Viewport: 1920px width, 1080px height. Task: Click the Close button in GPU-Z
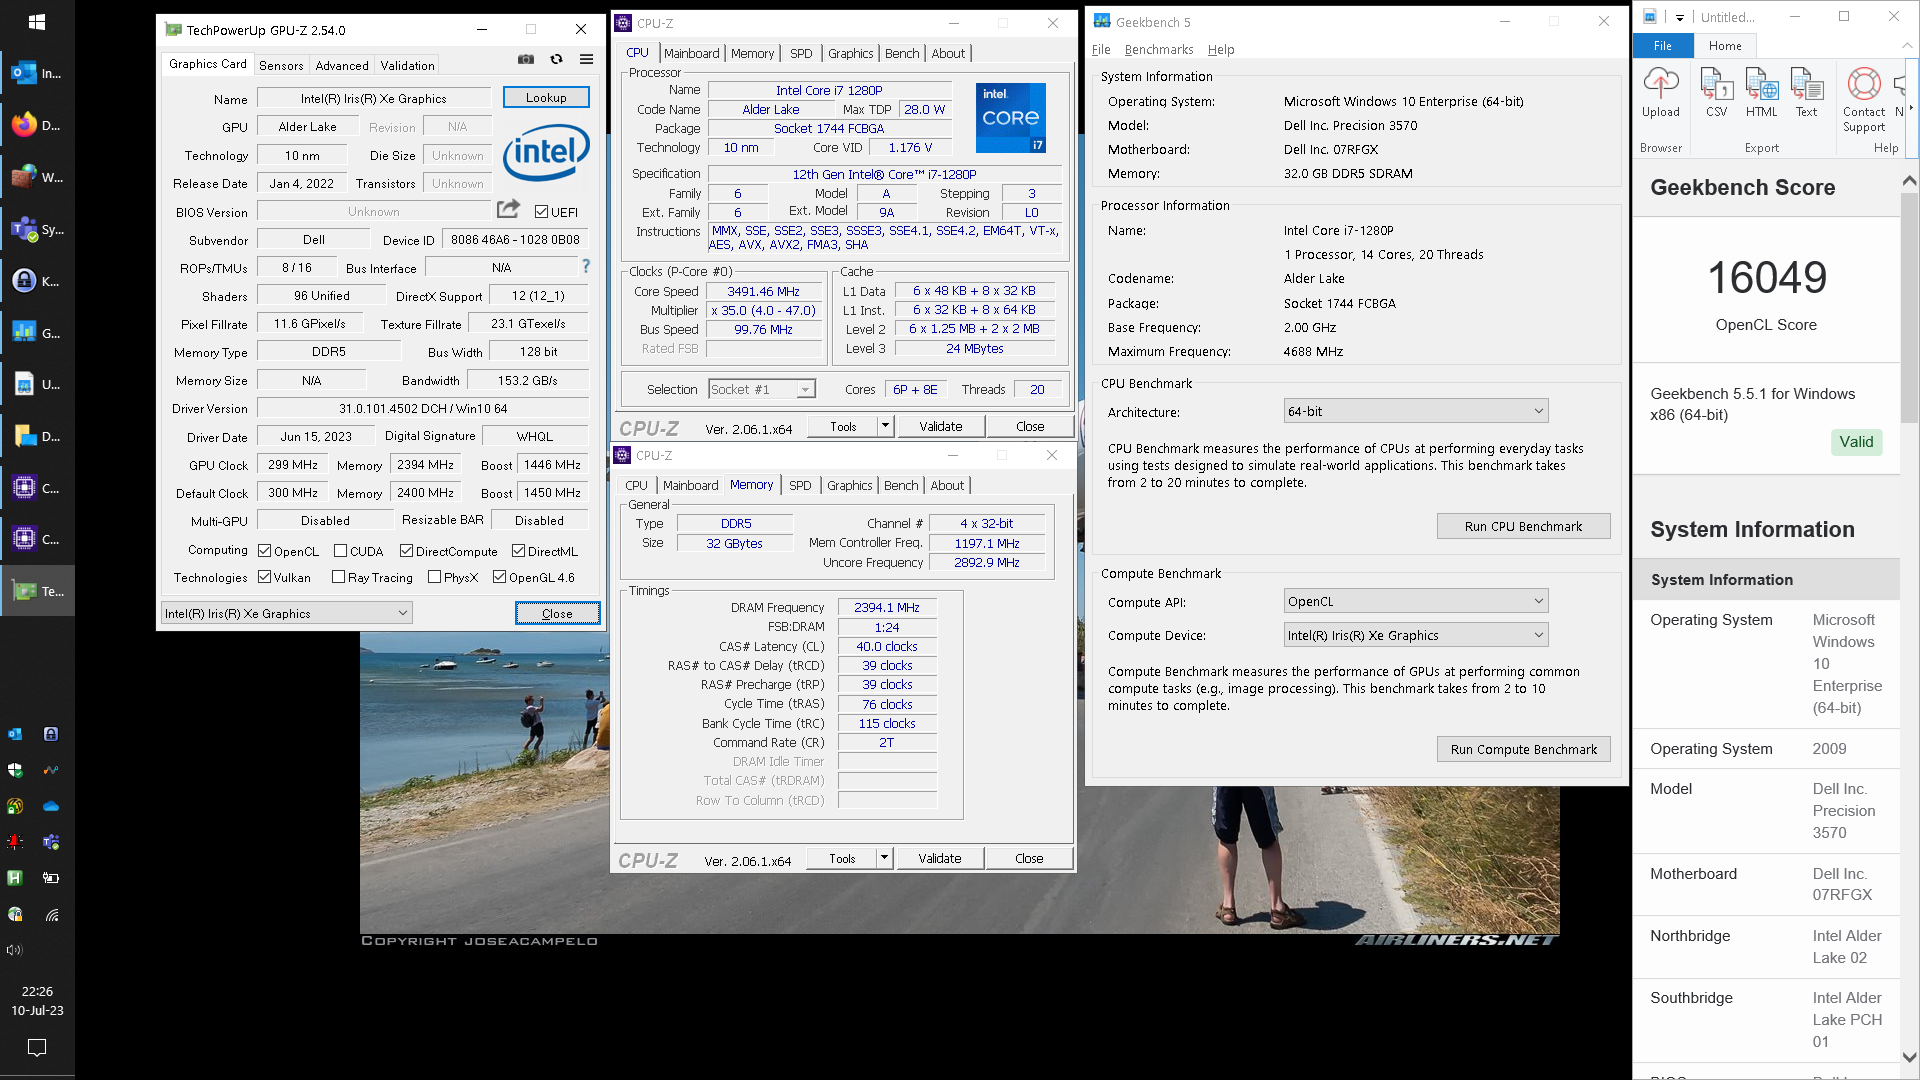[x=557, y=613]
